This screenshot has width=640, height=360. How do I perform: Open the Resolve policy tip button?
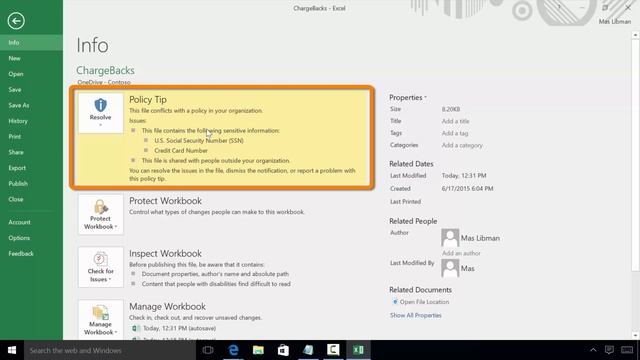point(100,113)
